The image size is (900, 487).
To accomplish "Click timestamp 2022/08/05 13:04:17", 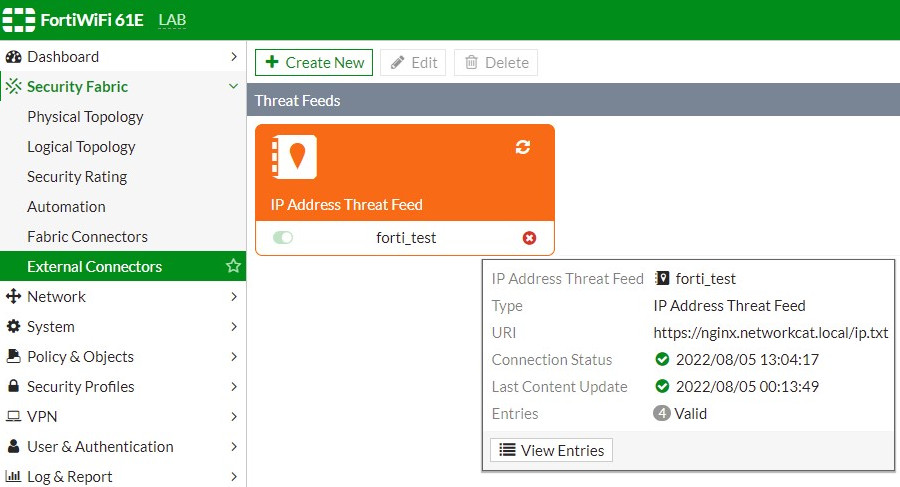I will coord(747,360).
